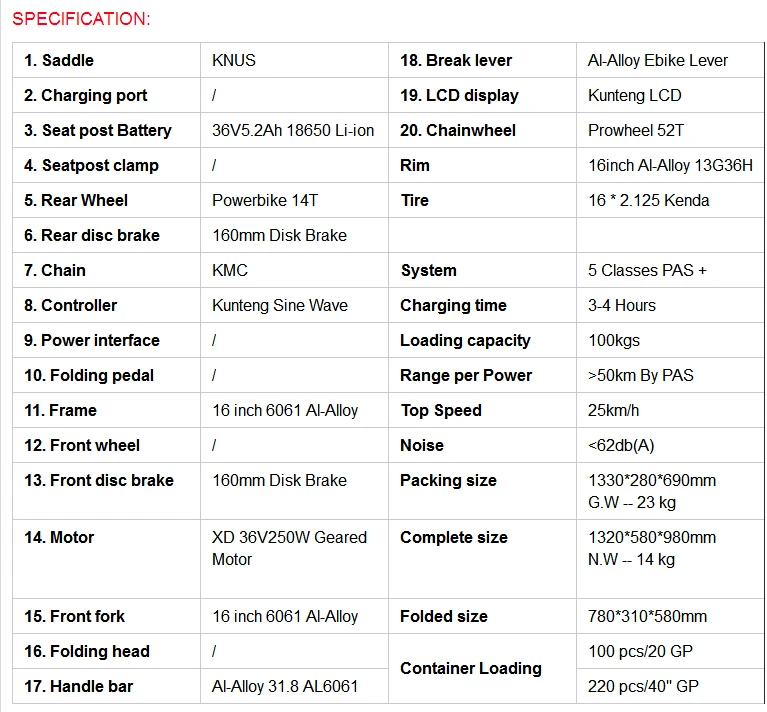The image size is (767, 712).
Task: Select the '3. Seat post Battery' label
Action: click(x=98, y=130)
